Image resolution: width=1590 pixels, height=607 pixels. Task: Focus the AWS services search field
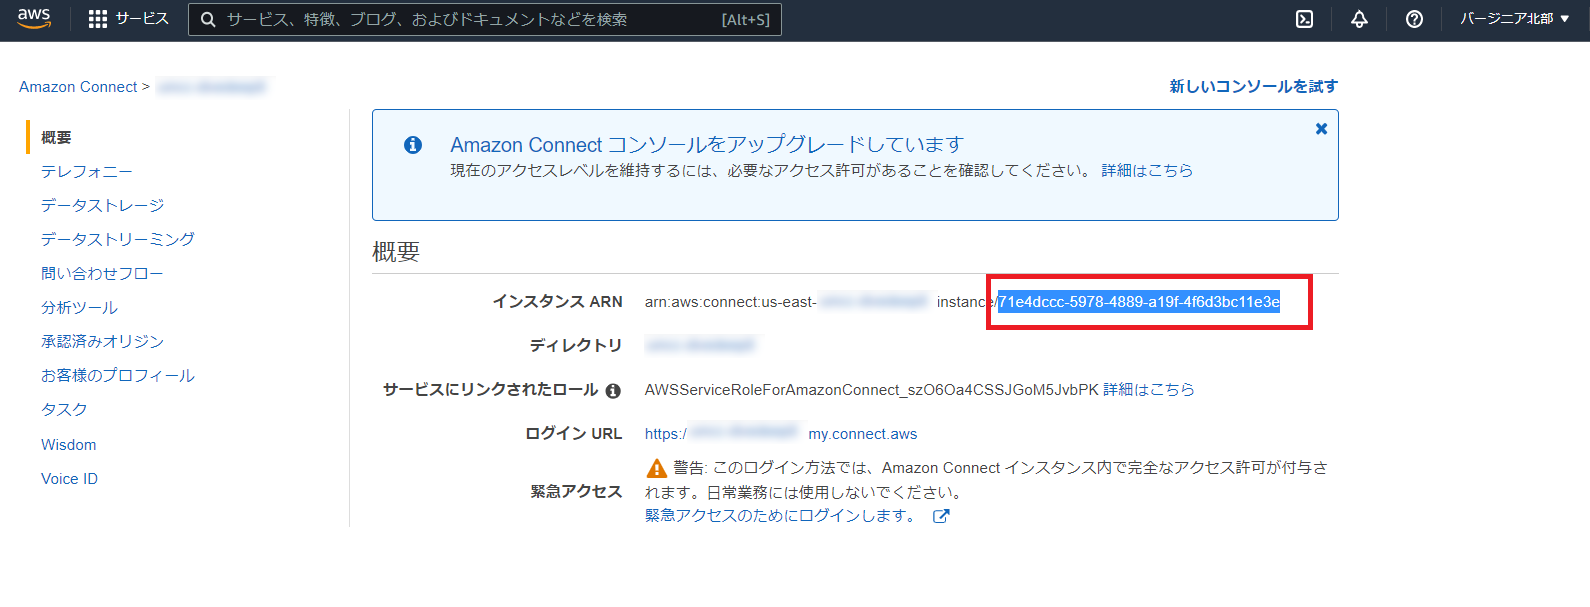pyautogui.click(x=484, y=19)
